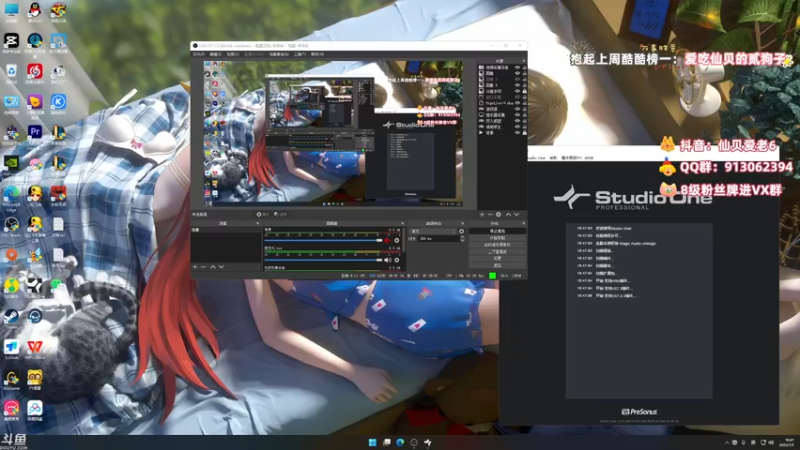
Task: Open the Recycle Bin desktop icon
Action: coord(11,72)
